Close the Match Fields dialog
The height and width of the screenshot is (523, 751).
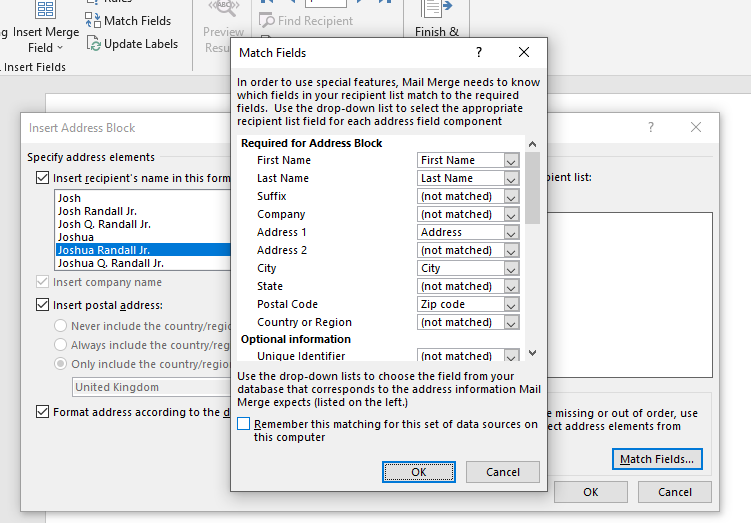[x=524, y=52]
